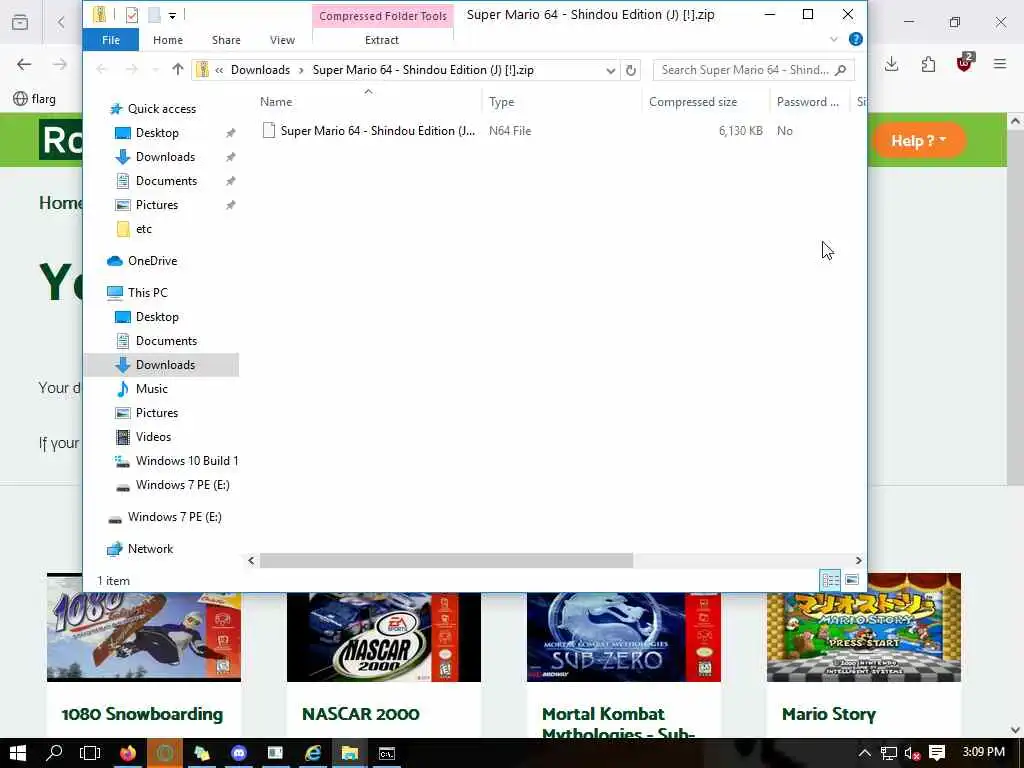1024x768 pixels.
Task: Open the Help dropdown on the webpage
Action: point(919,140)
